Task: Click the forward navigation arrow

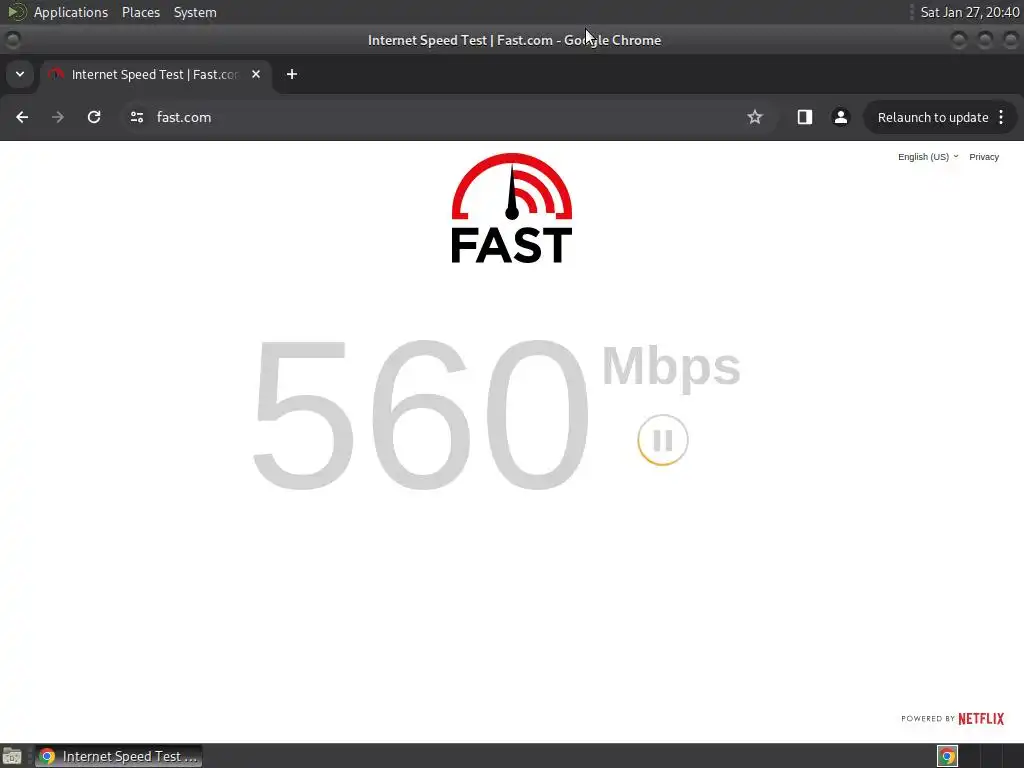Action: click(x=58, y=117)
